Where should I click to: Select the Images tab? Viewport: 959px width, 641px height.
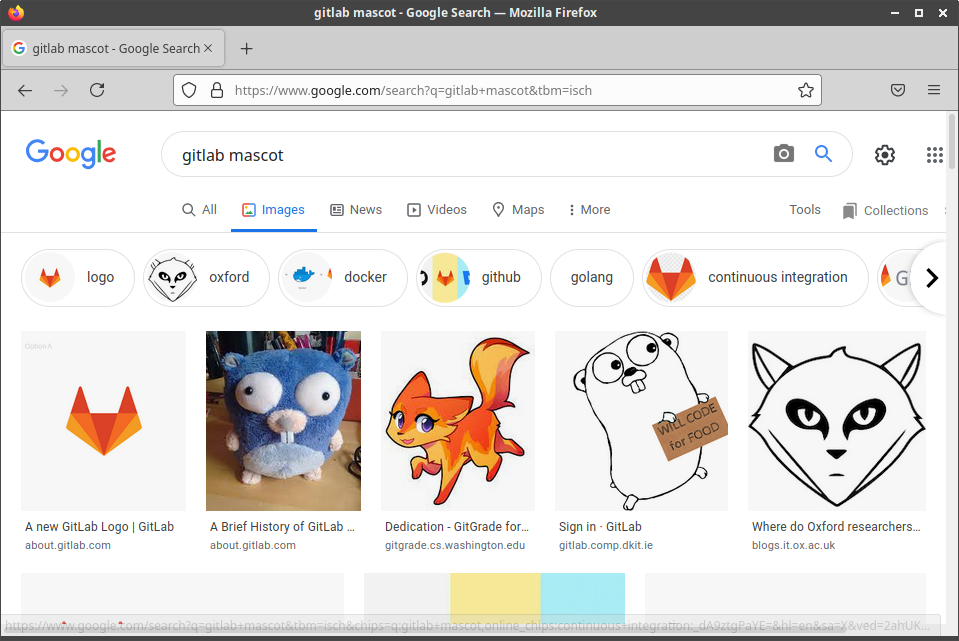(x=273, y=210)
